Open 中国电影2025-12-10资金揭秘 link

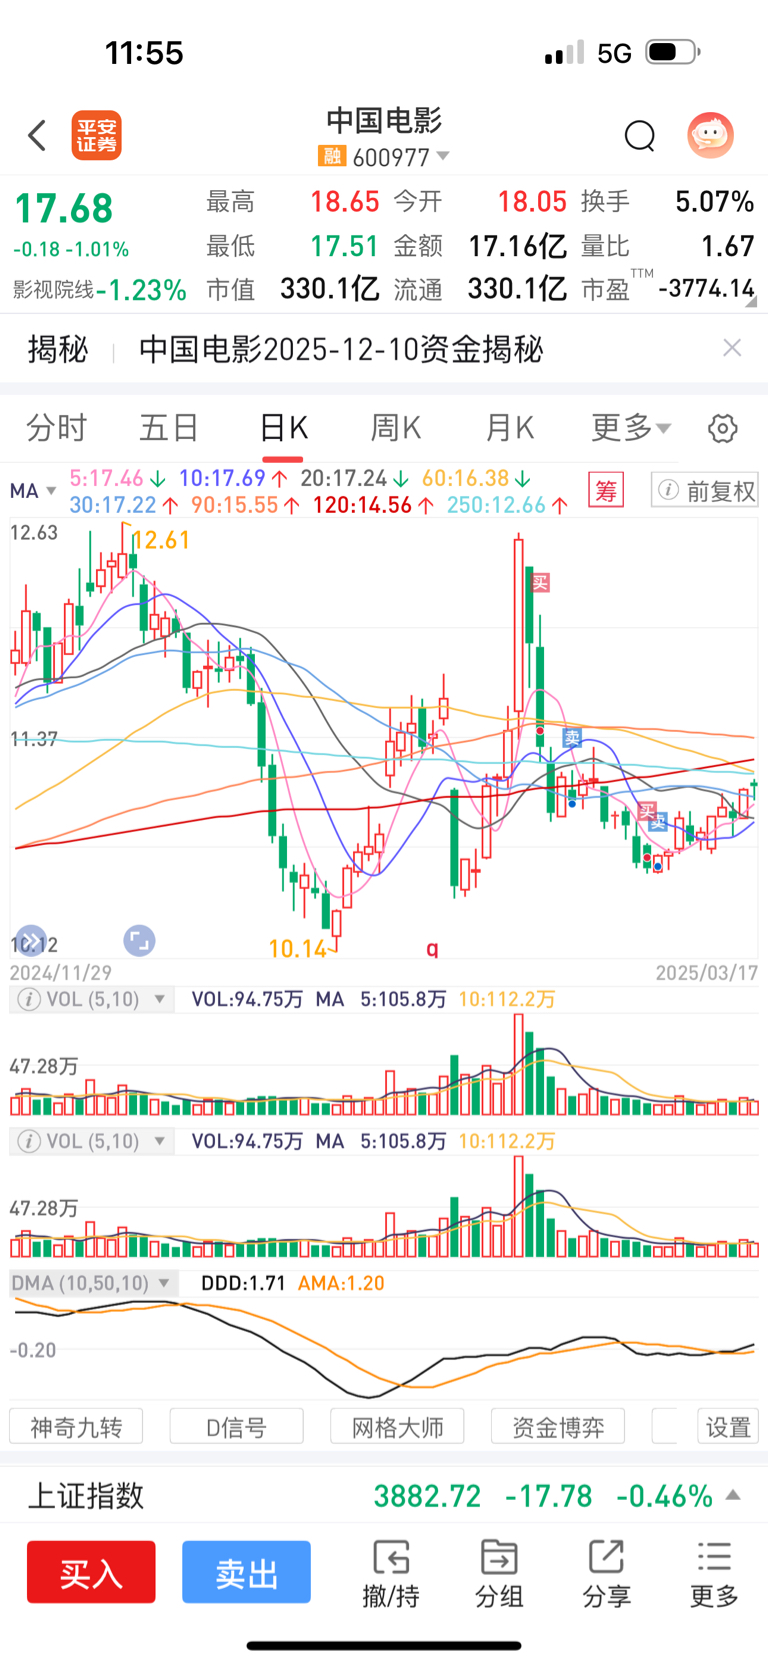pyautogui.click(x=341, y=349)
